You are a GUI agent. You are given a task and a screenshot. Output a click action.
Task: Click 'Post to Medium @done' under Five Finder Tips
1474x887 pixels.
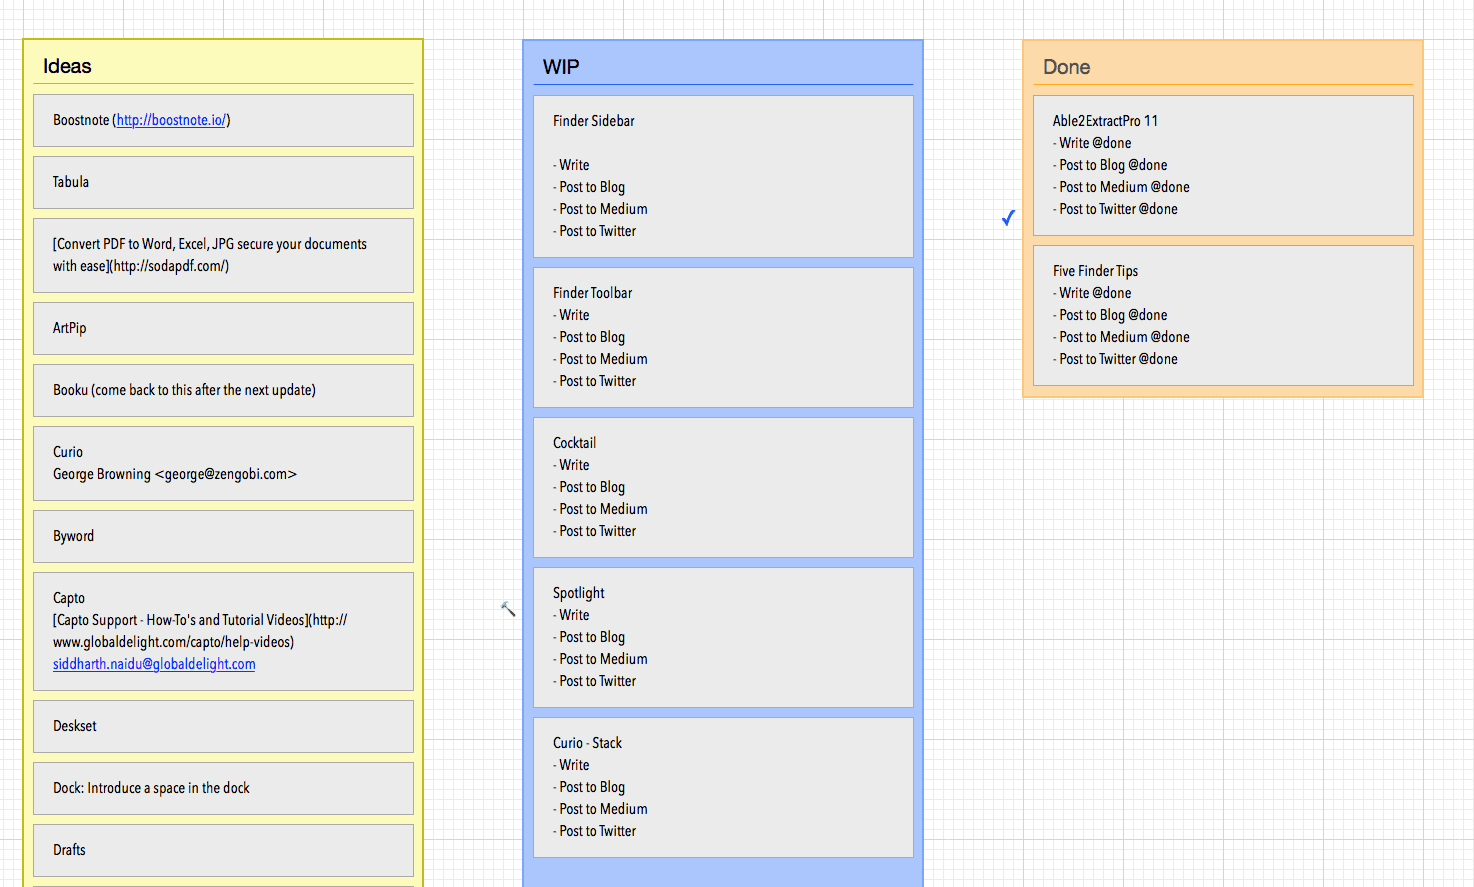click(1121, 337)
